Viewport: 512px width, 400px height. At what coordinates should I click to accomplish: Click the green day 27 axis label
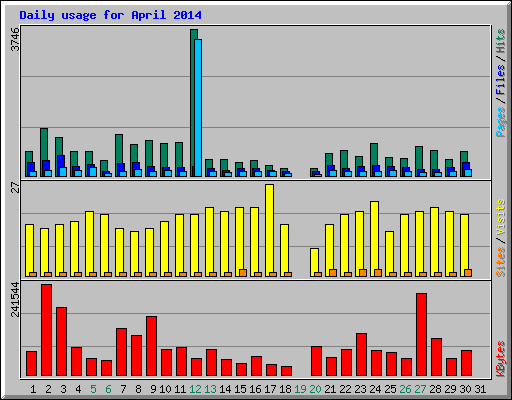420,389
